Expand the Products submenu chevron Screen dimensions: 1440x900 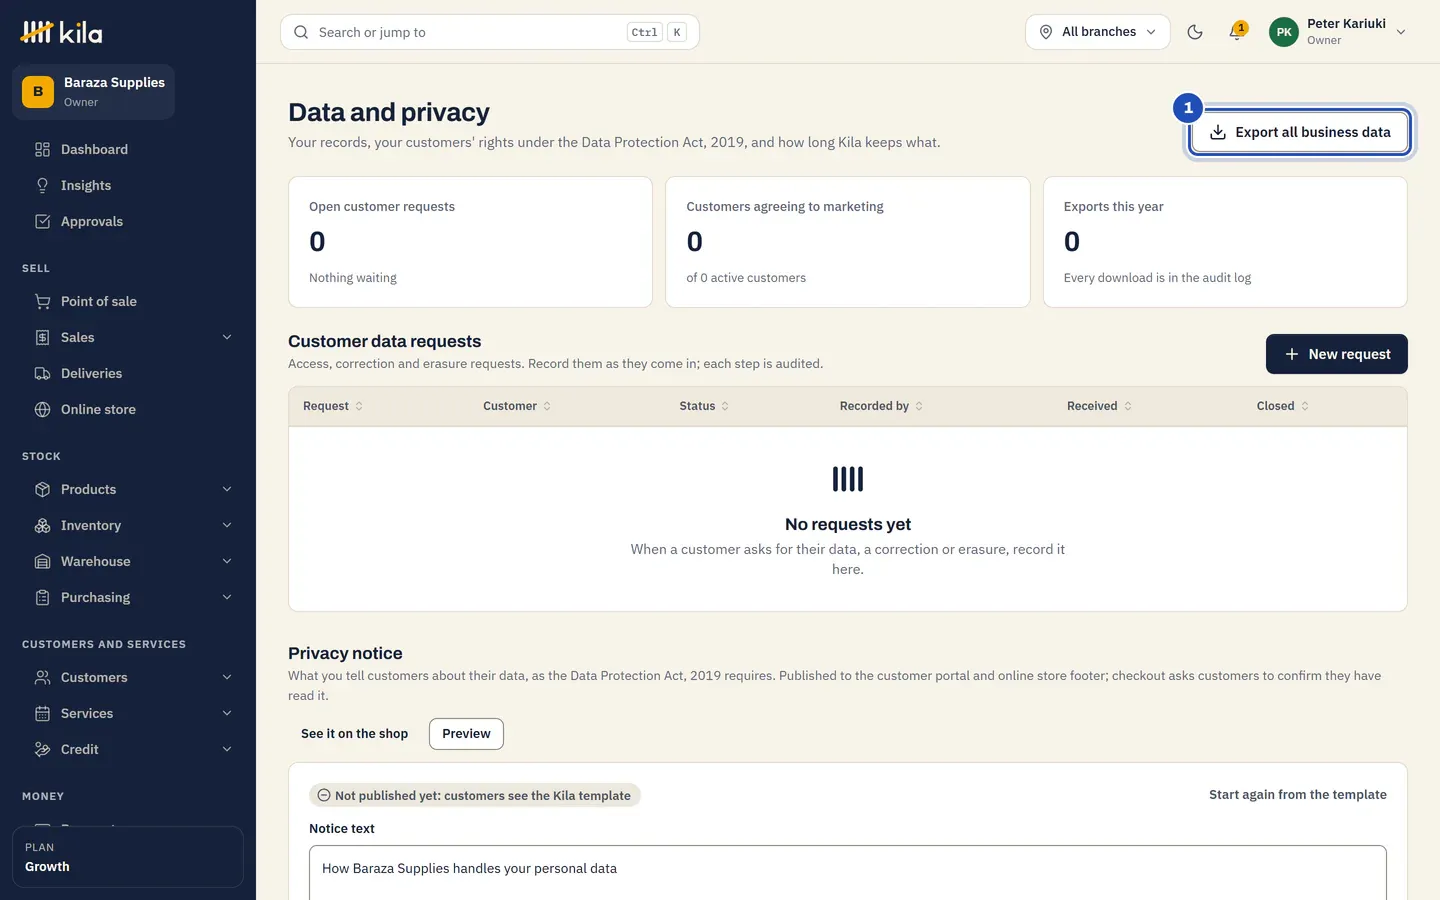pyautogui.click(x=227, y=489)
